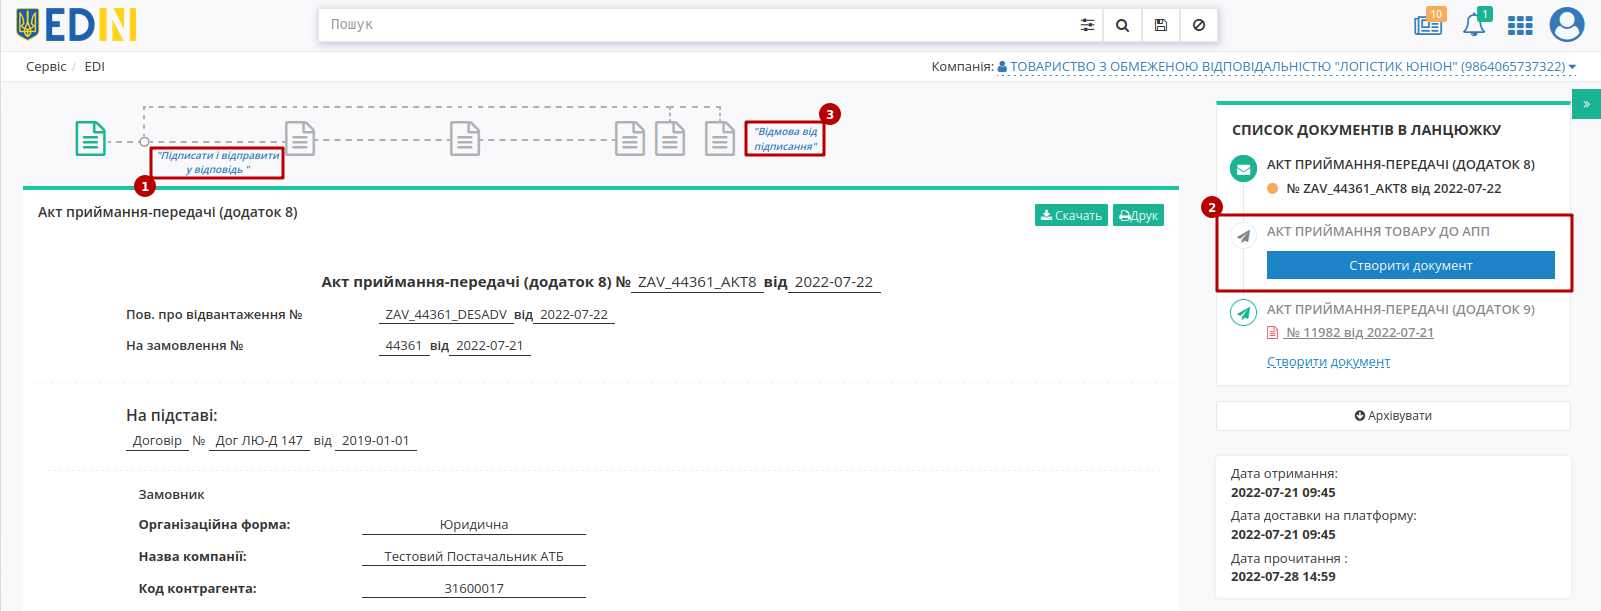Image resolution: width=1601 pixels, height=611 pixels.
Task: Click СПИСОК ДОКУМЕНТІВ В ЛАНЦЮЖКУ heading
Action: (x=1366, y=130)
